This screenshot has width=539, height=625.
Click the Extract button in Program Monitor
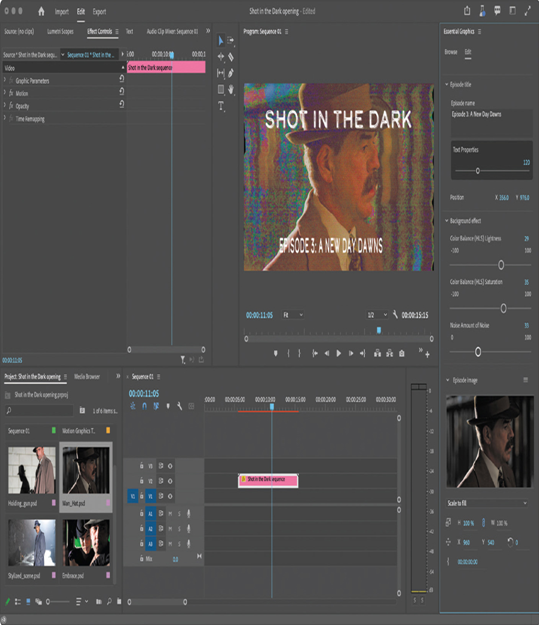389,354
